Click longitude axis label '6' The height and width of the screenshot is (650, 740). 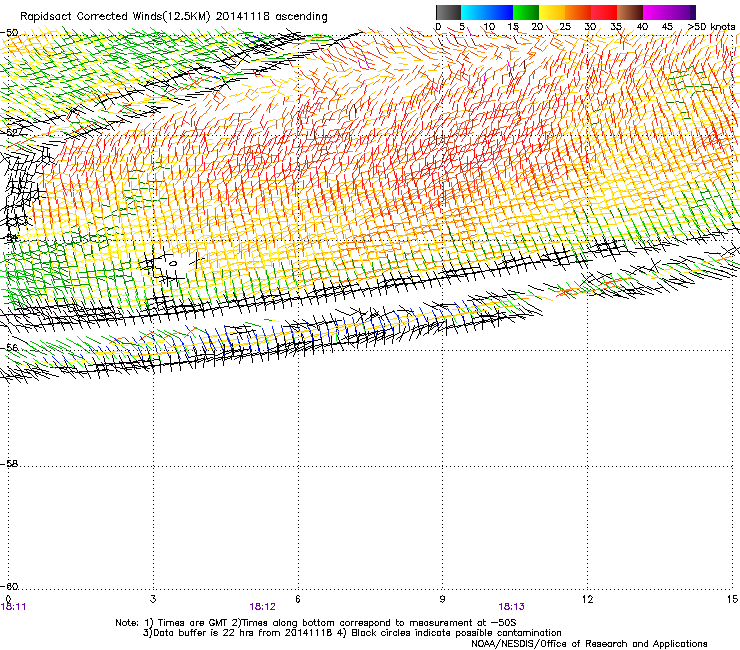(x=298, y=599)
